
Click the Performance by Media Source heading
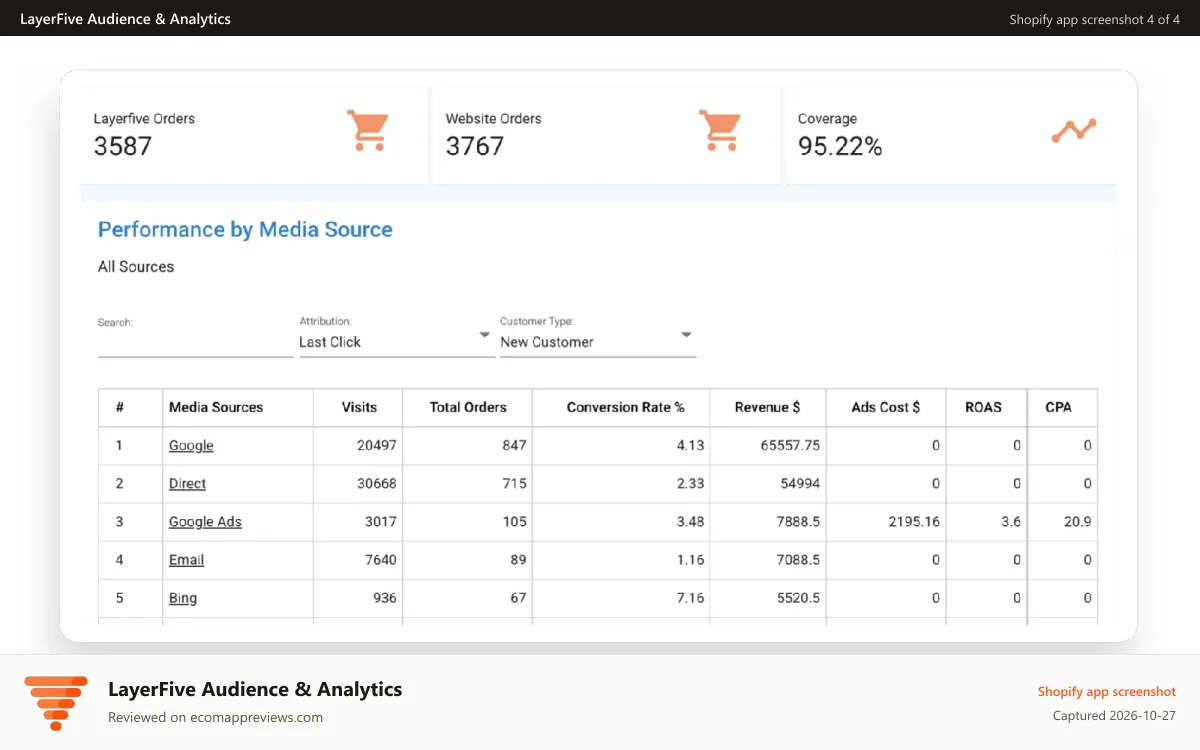(245, 230)
